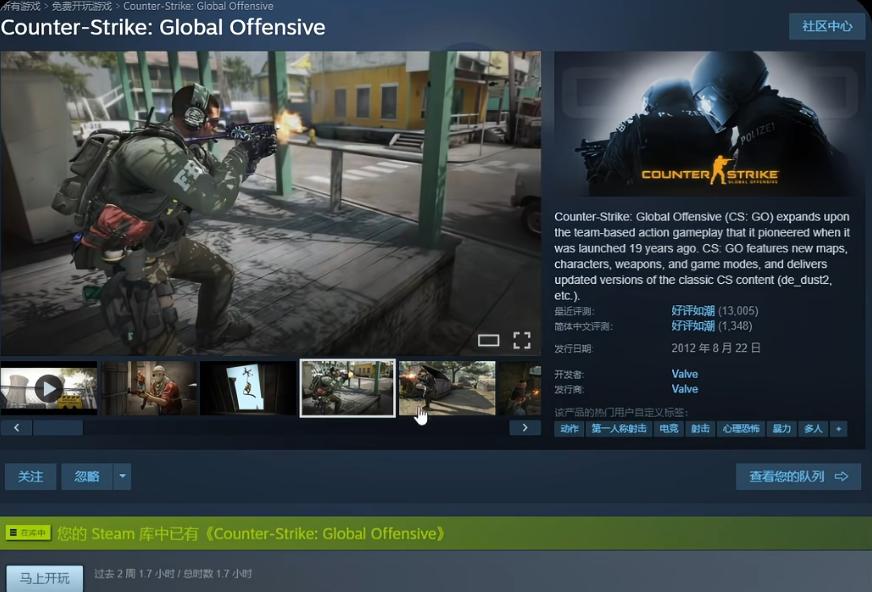The width and height of the screenshot is (872, 592).
Task: Open publisher Valve link
Action: point(685,389)
